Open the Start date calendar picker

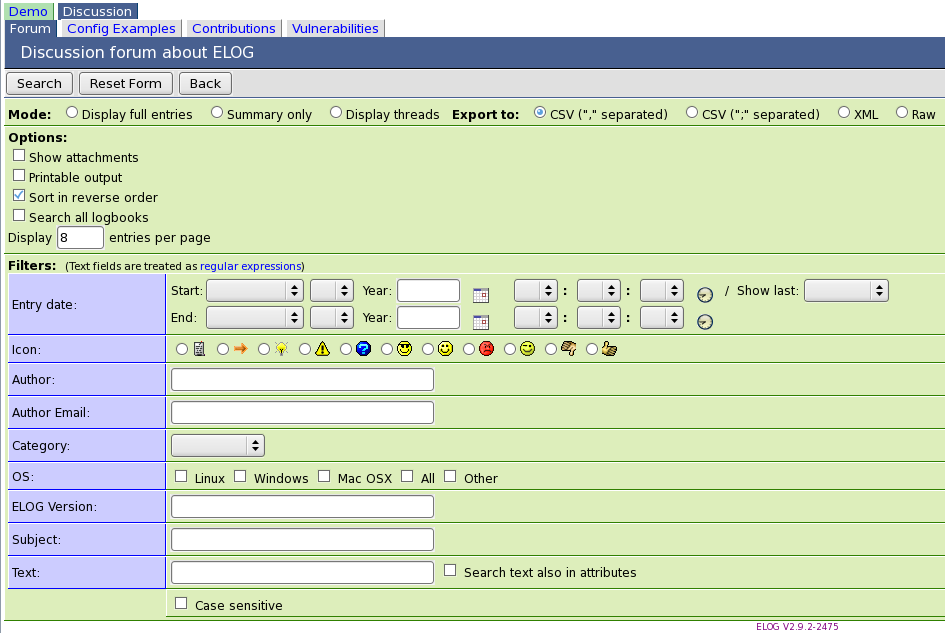pyautogui.click(x=480, y=295)
